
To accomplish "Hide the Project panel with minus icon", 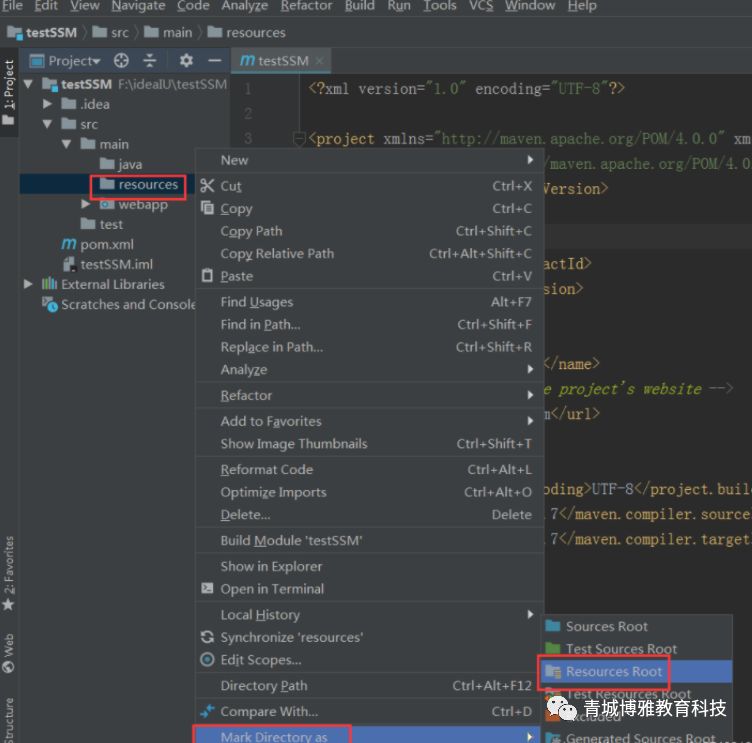I will coord(214,61).
